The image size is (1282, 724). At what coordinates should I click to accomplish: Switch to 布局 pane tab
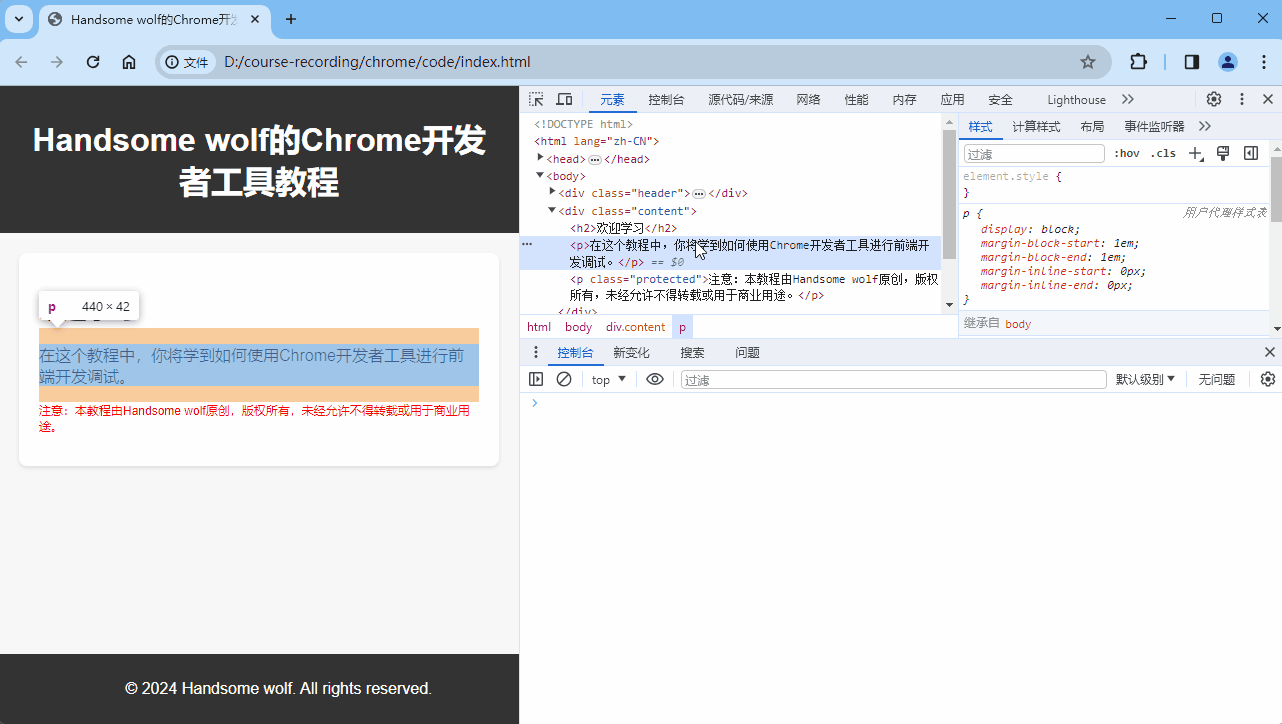[x=1092, y=126]
